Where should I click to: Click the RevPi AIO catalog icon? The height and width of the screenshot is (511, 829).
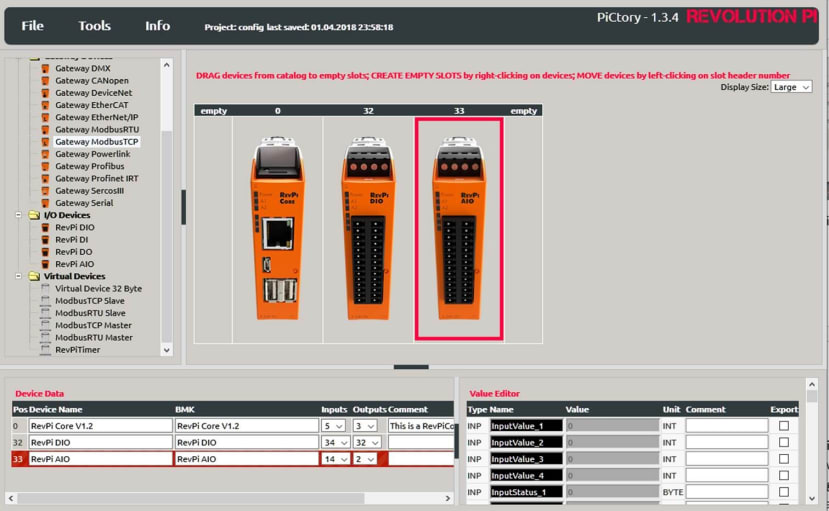pyautogui.click(x=45, y=264)
